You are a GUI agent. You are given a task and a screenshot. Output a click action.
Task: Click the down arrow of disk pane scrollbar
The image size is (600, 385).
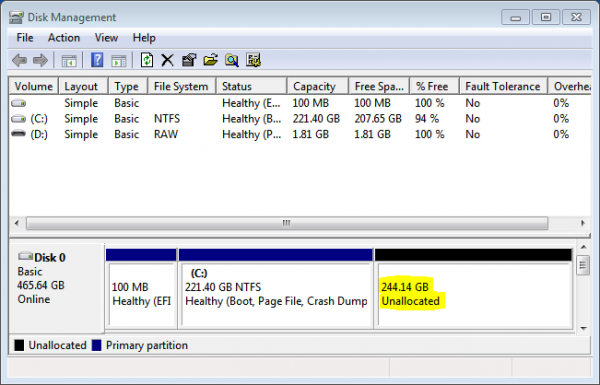(584, 328)
